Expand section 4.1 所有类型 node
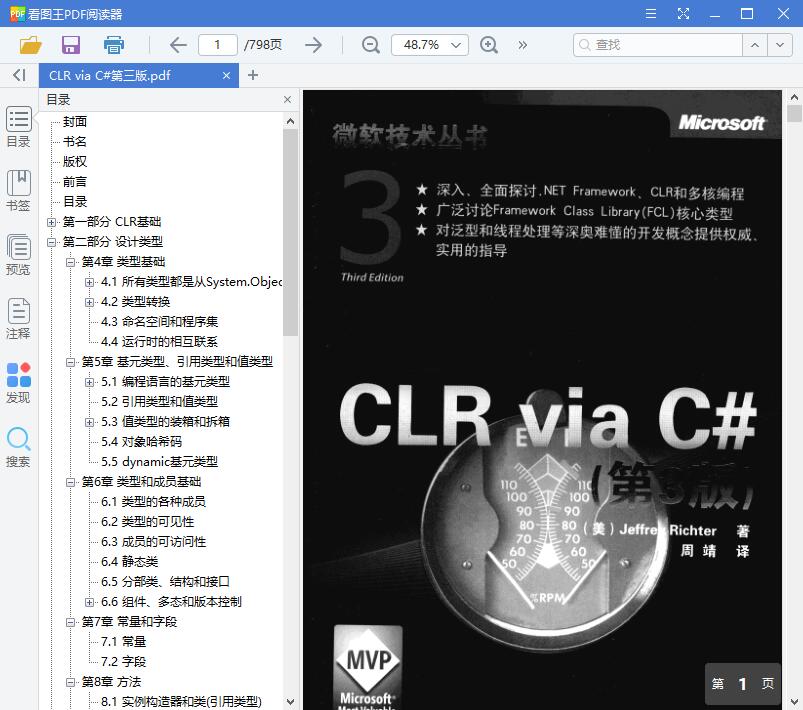Image resolution: width=803 pixels, height=710 pixels. coord(90,282)
